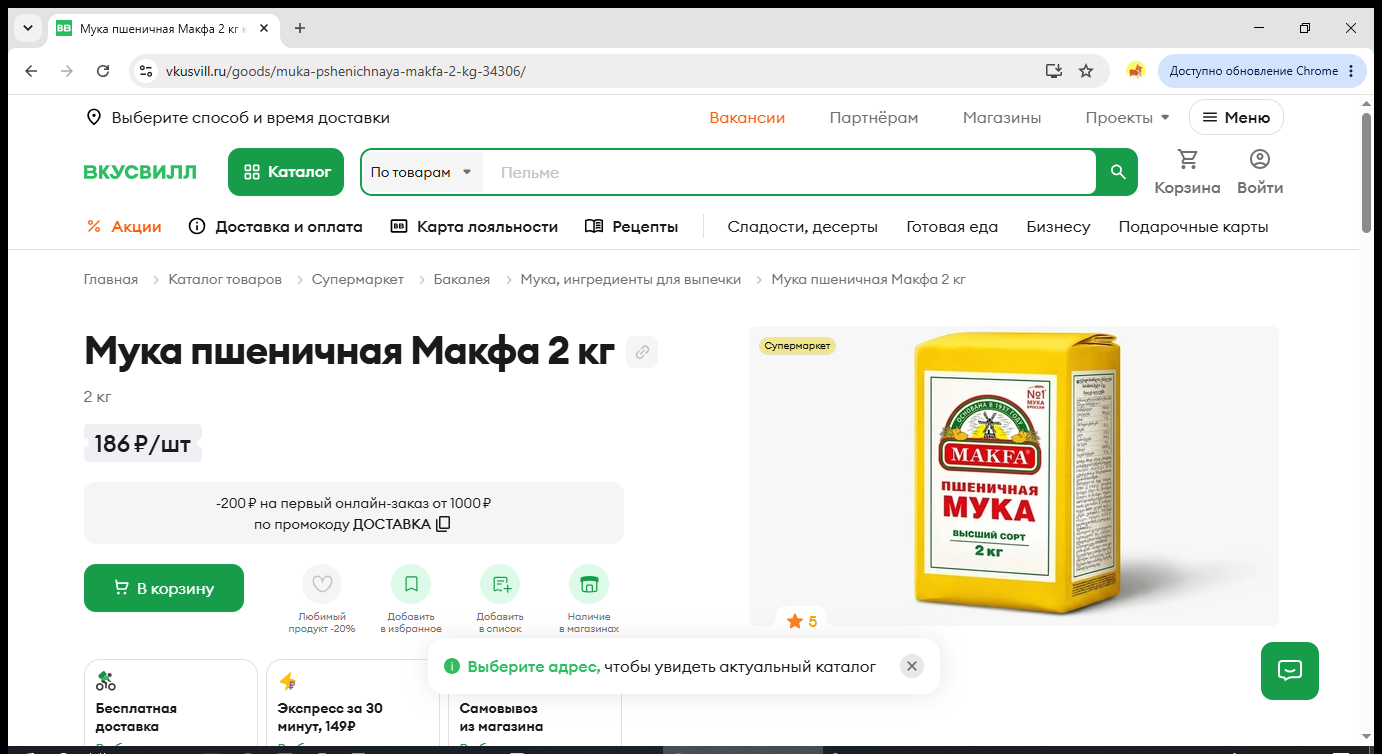The width and height of the screenshot is (1382, 754).
Task: Go to Акции promotions
Action: [124, 227]
